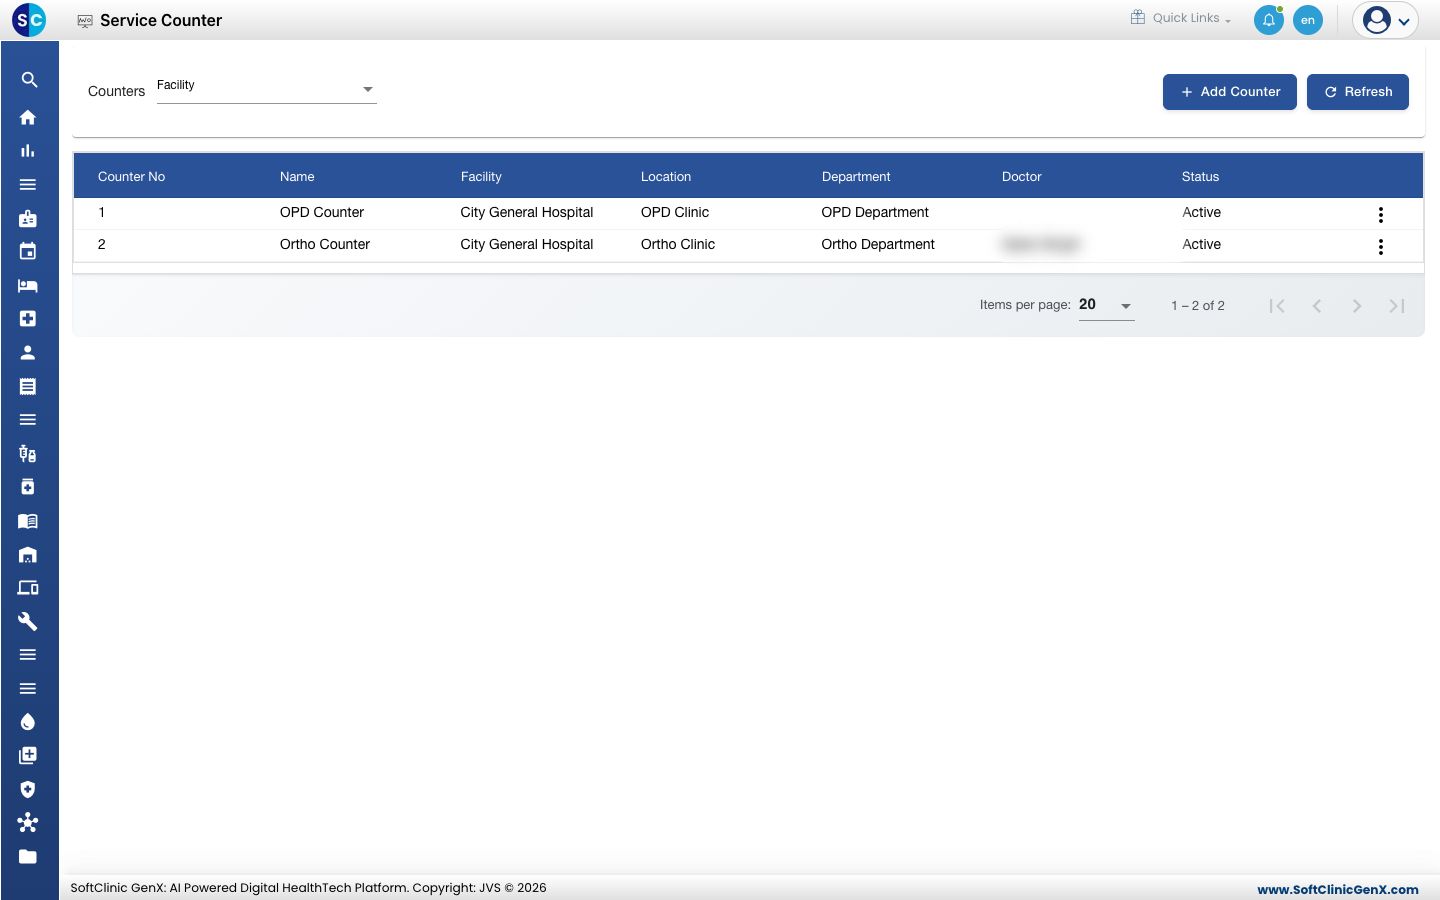Image resolution: width=1440 pixels, height=900 pixels.
Task: Open the wrench tools icon
Action: coord(28,621)
